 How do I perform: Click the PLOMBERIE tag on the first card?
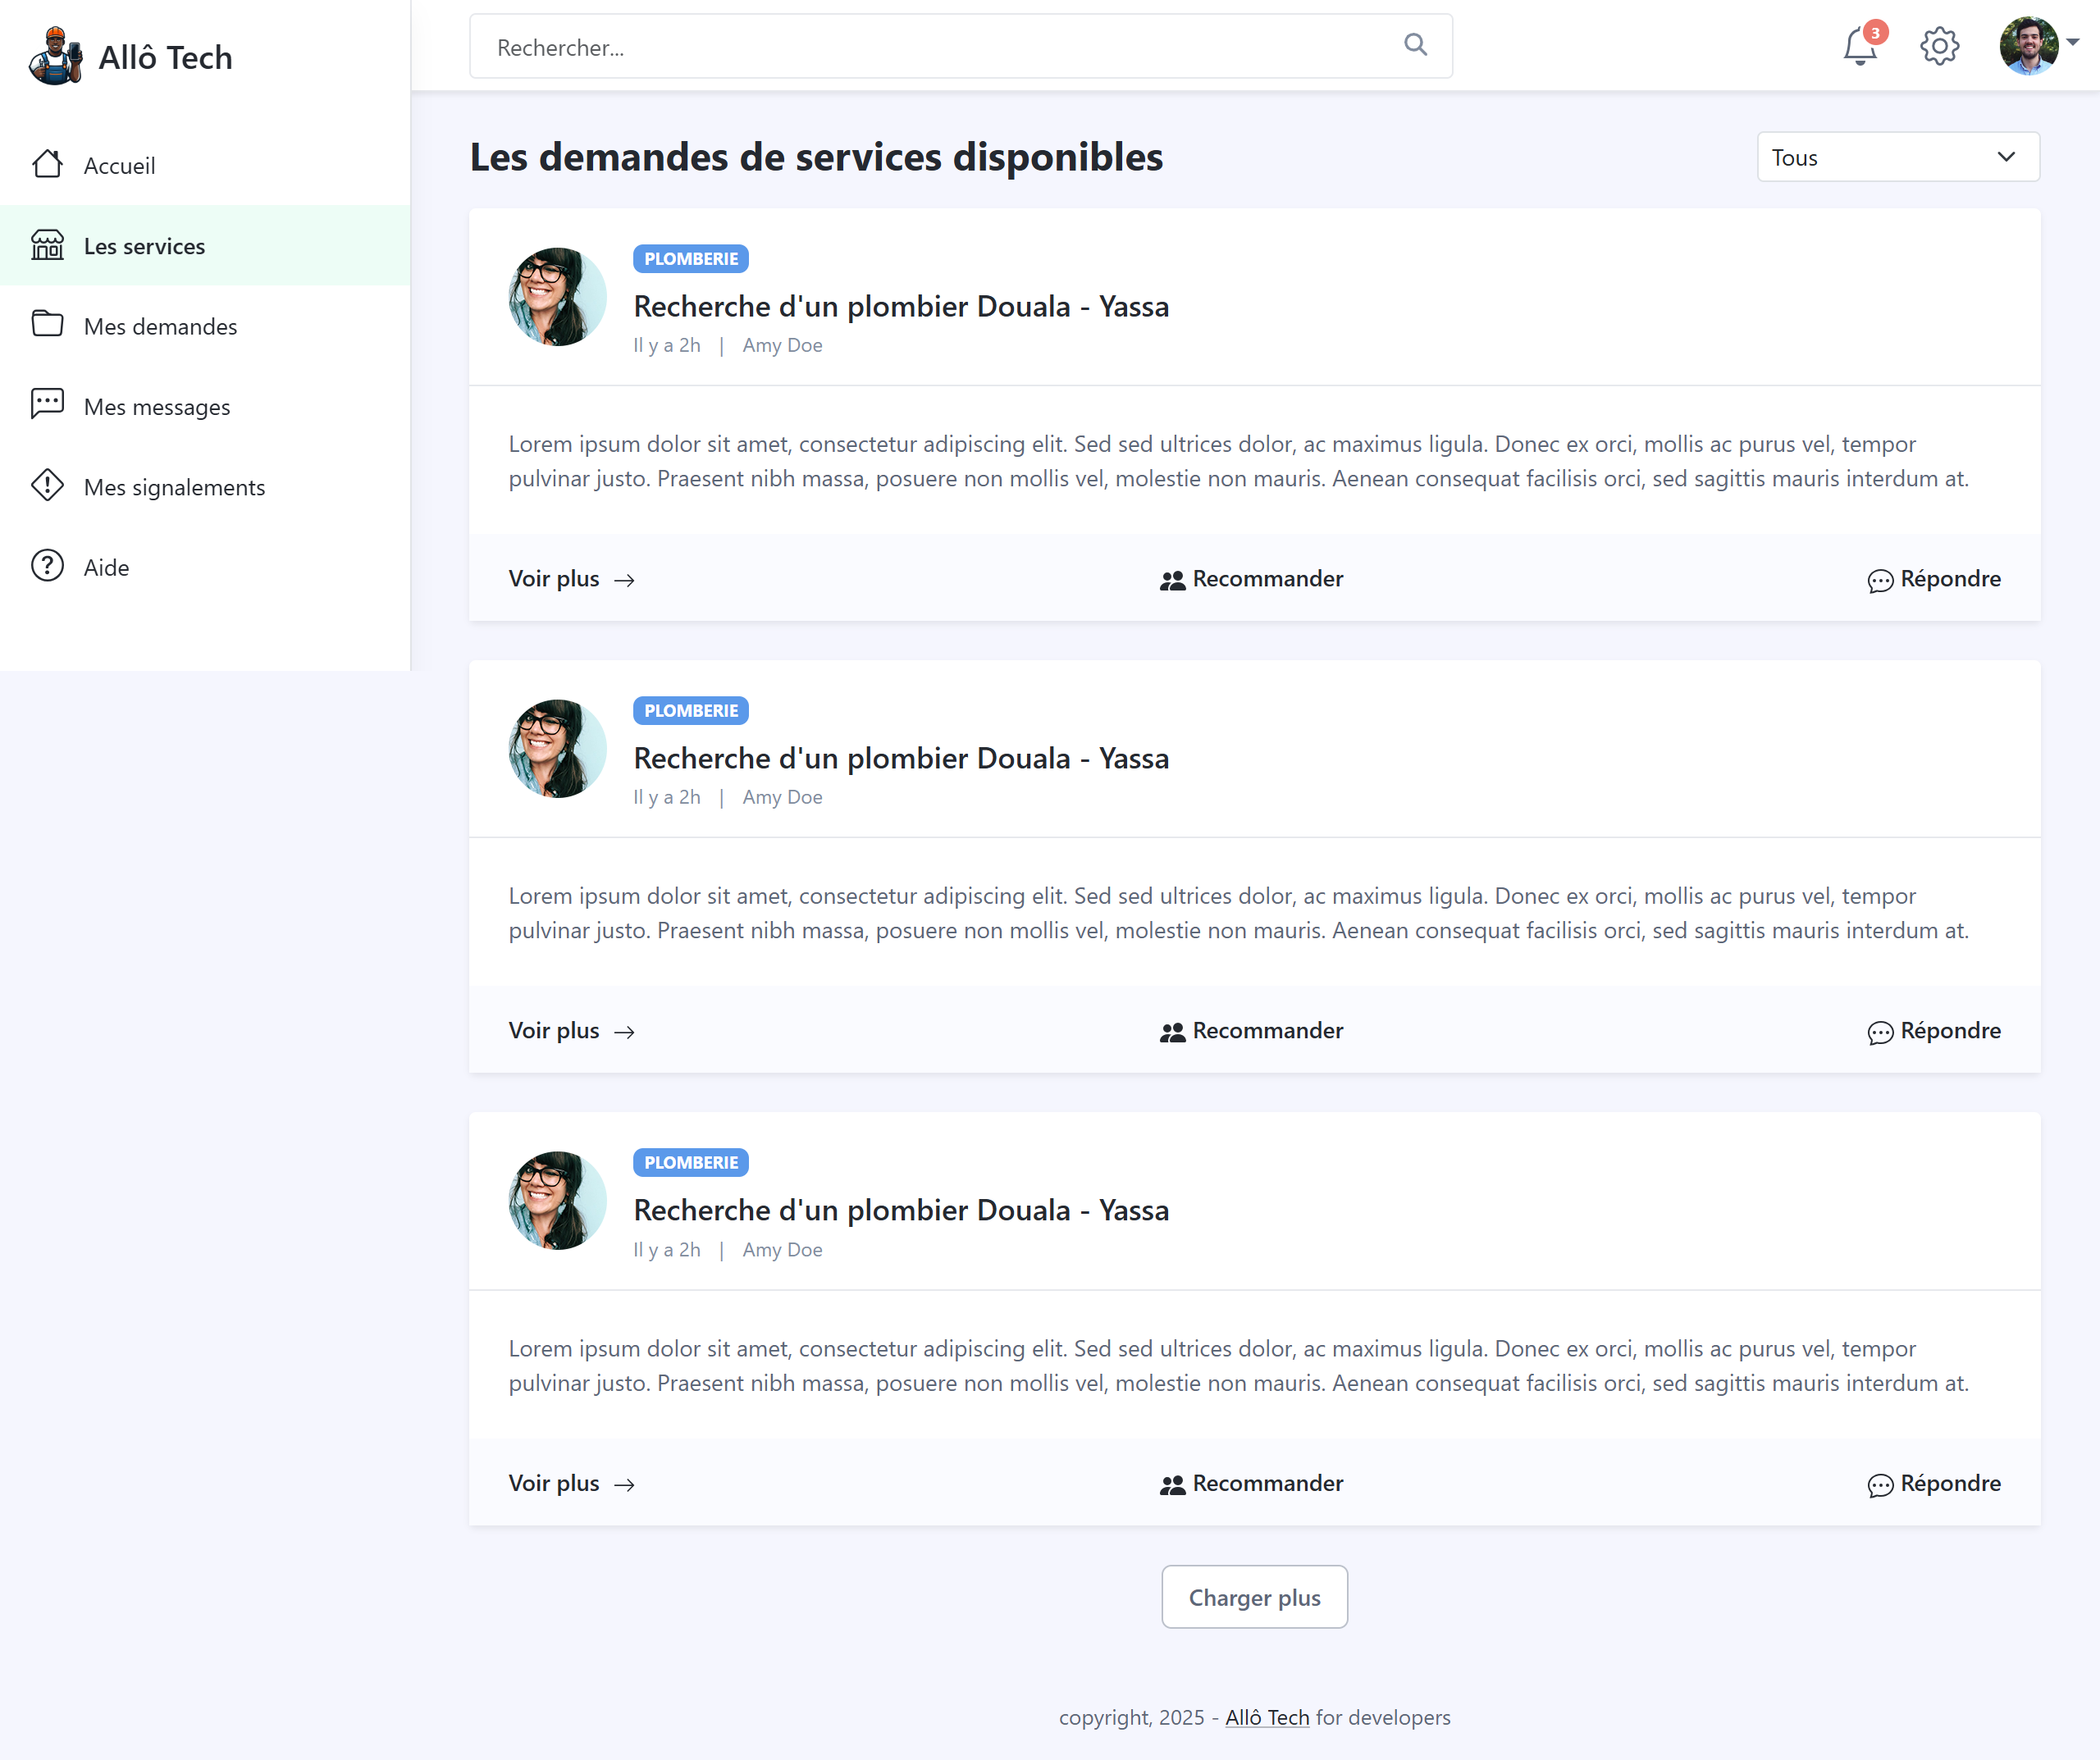click(691, 259)
